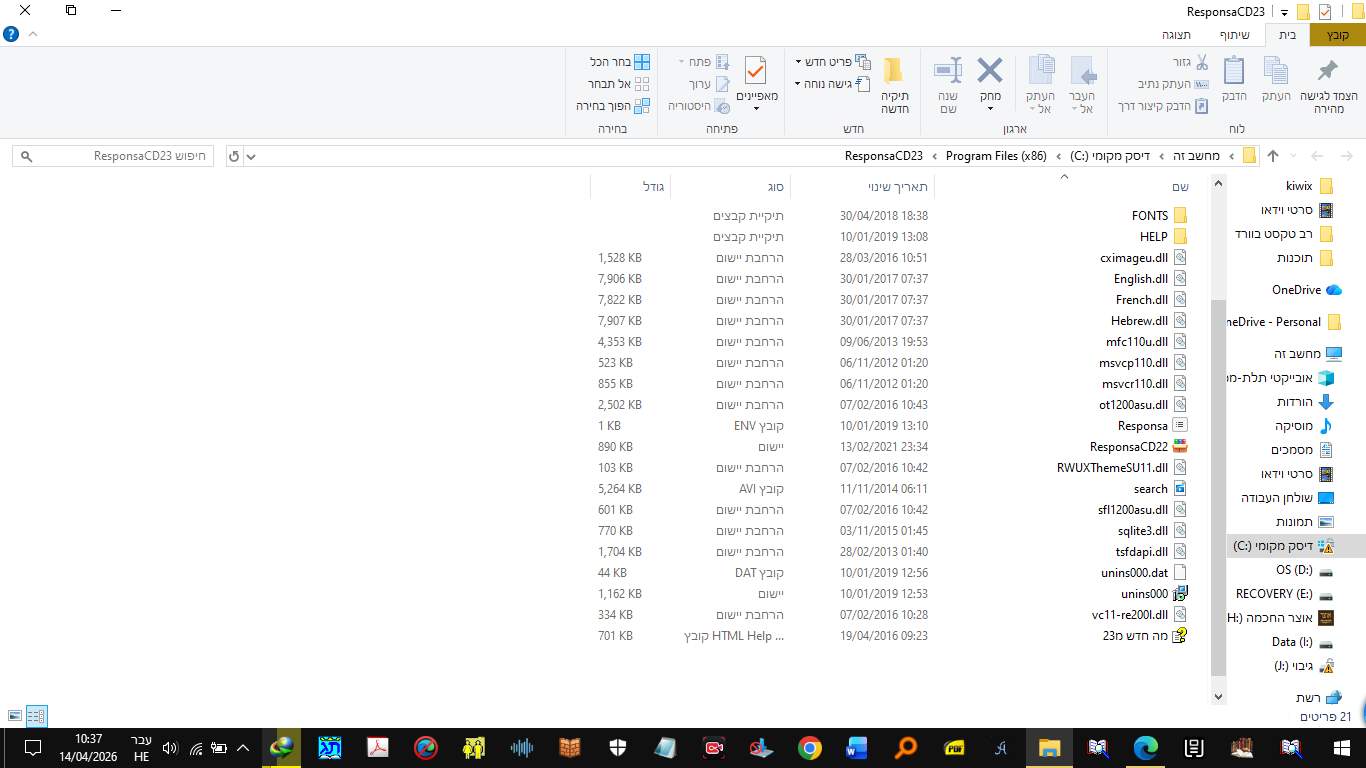Open the New item (פריט חדש) dropdown
This screenshot has width=1366, height=768.
pos(832,62)
